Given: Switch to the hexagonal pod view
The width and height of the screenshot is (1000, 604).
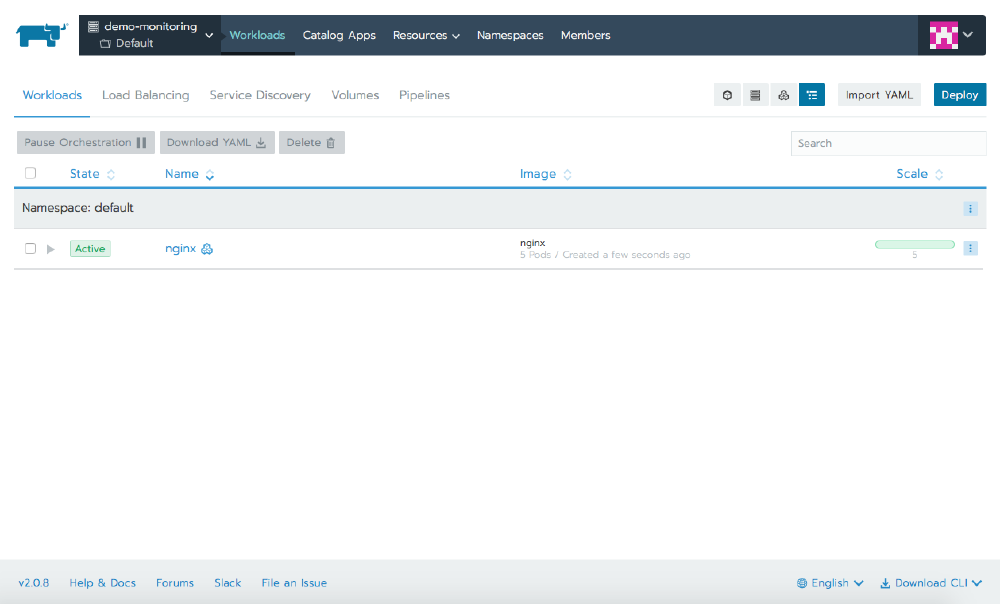Looking at the screenshot, I should click(727, 94).
